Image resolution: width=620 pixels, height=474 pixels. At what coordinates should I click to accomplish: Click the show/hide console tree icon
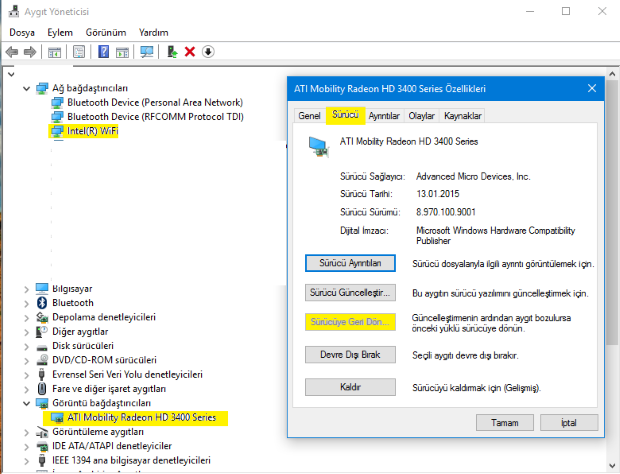[x=54, y=52]
